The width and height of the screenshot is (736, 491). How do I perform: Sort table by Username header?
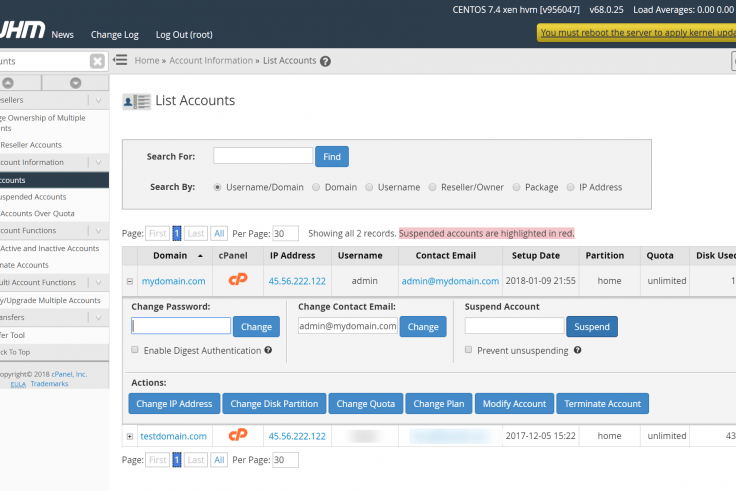click(x=360, y=256)
